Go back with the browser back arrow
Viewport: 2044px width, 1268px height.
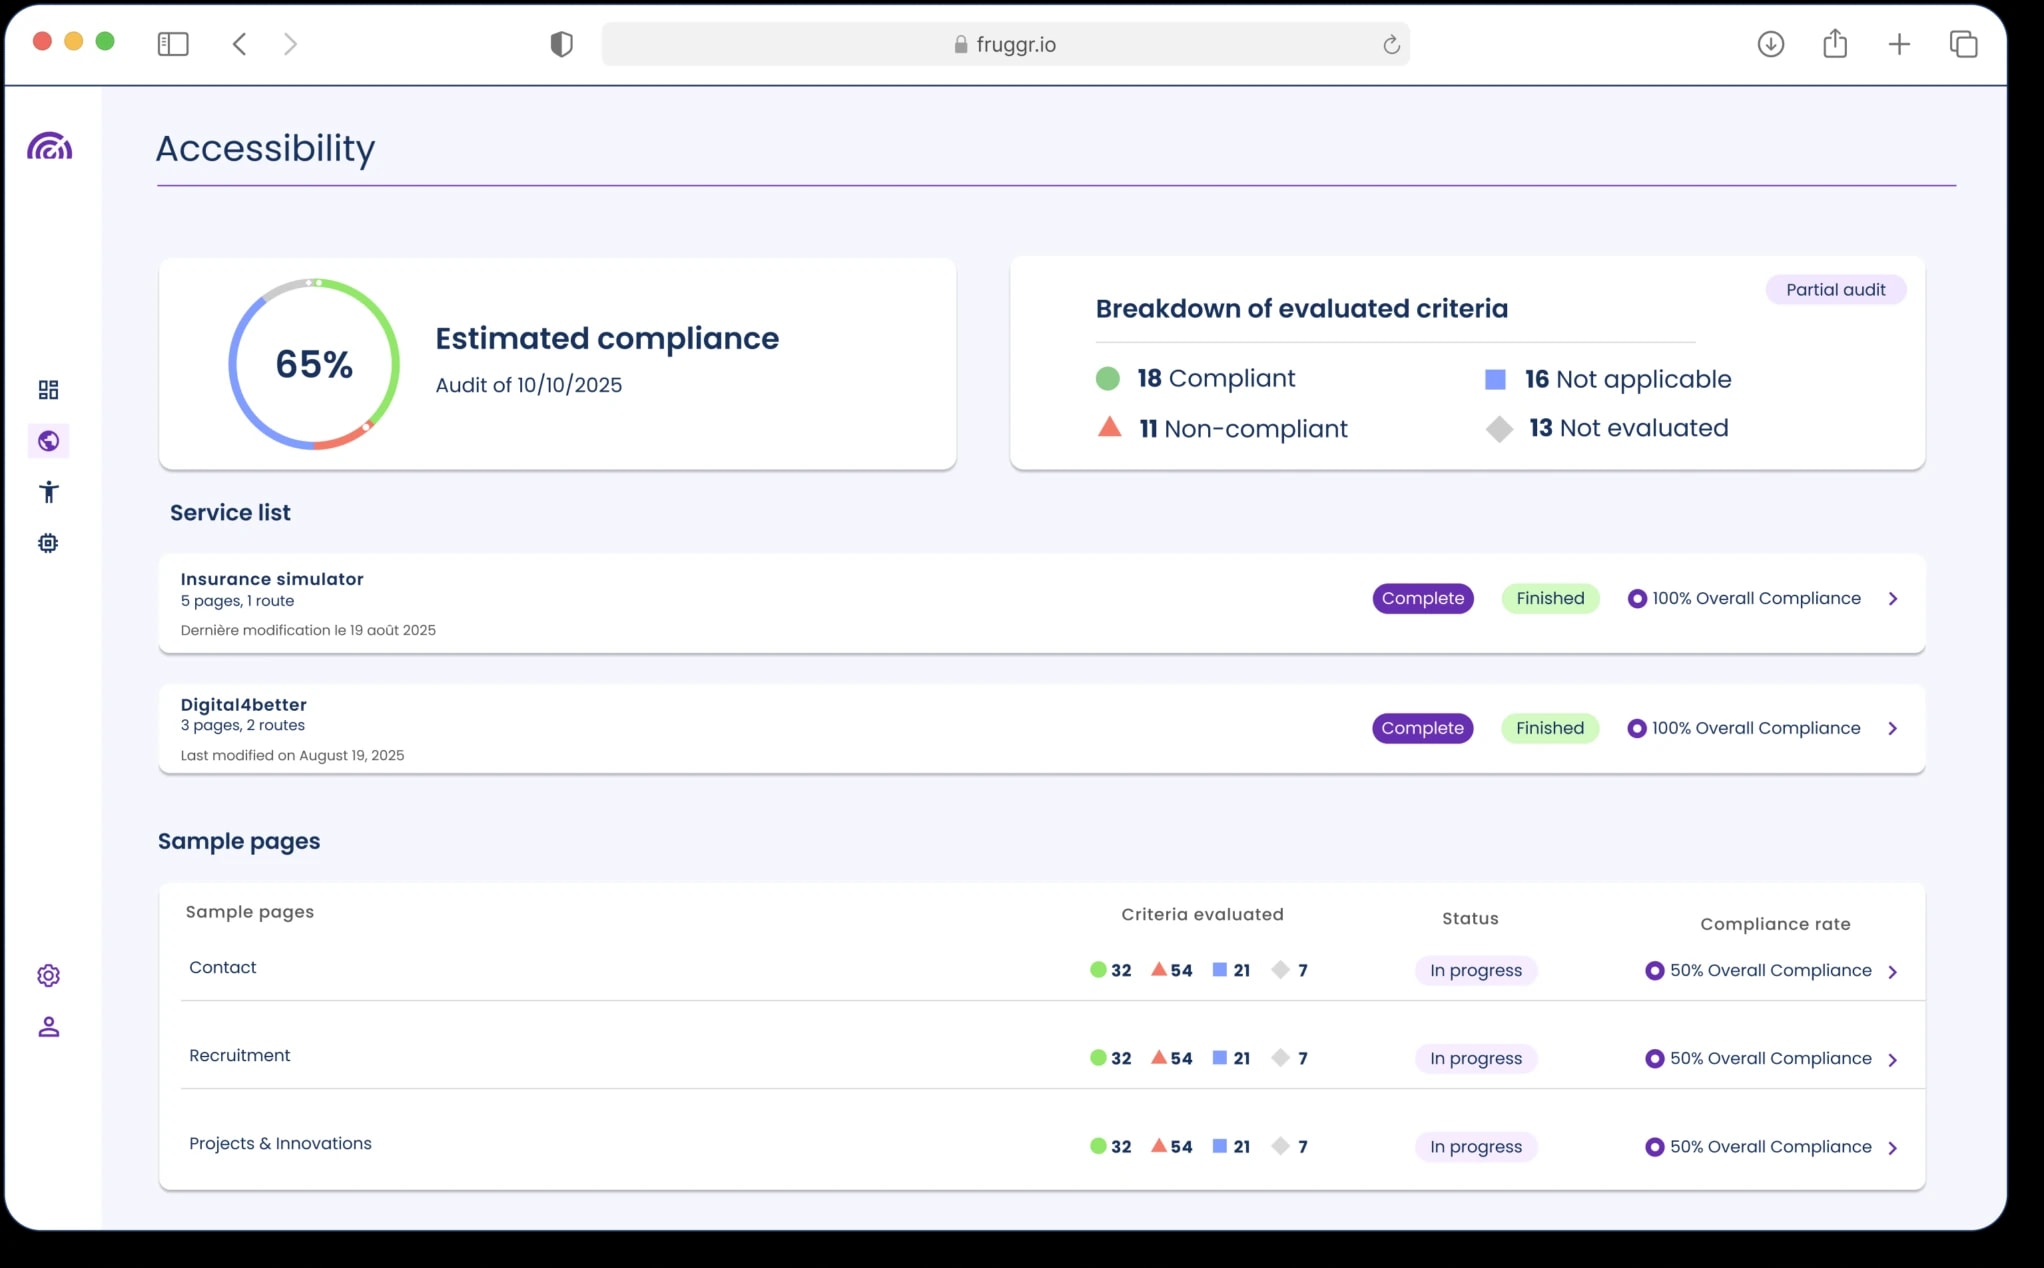click(239, 44)
